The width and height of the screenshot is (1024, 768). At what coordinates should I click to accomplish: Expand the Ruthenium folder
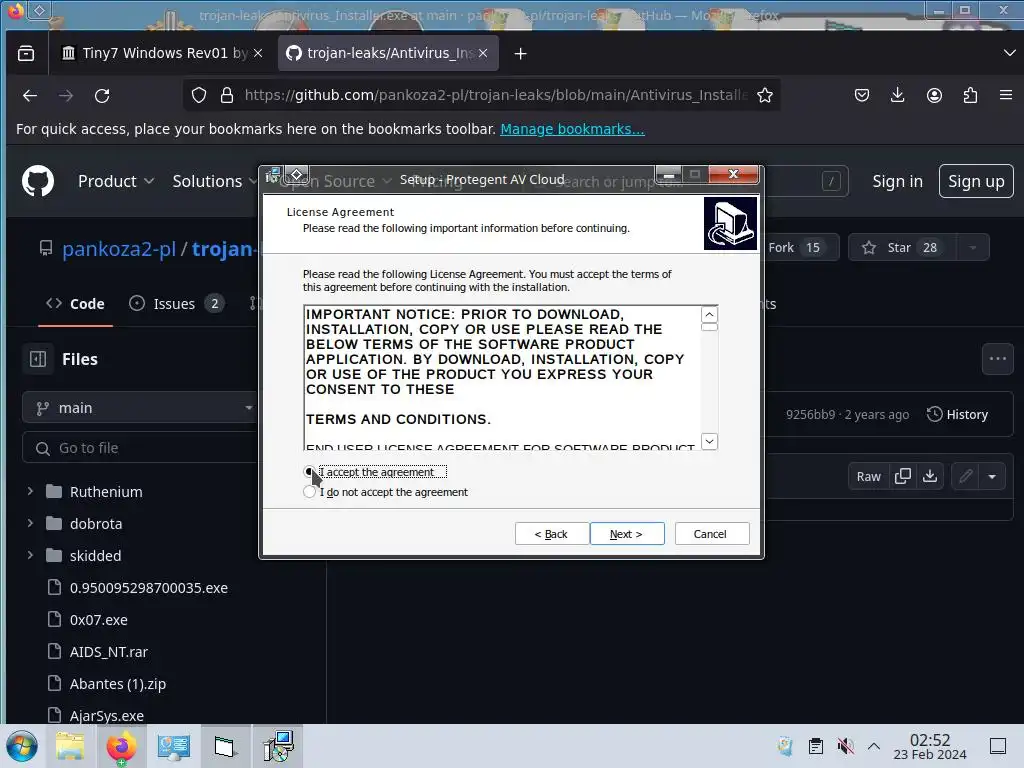[x=31, y=491]
